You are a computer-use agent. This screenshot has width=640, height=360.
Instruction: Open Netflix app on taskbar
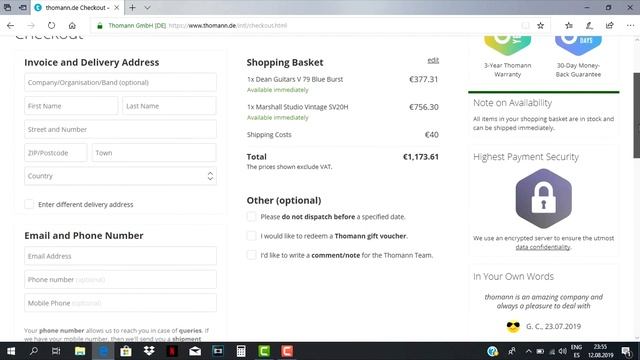[x=172, y=351]
